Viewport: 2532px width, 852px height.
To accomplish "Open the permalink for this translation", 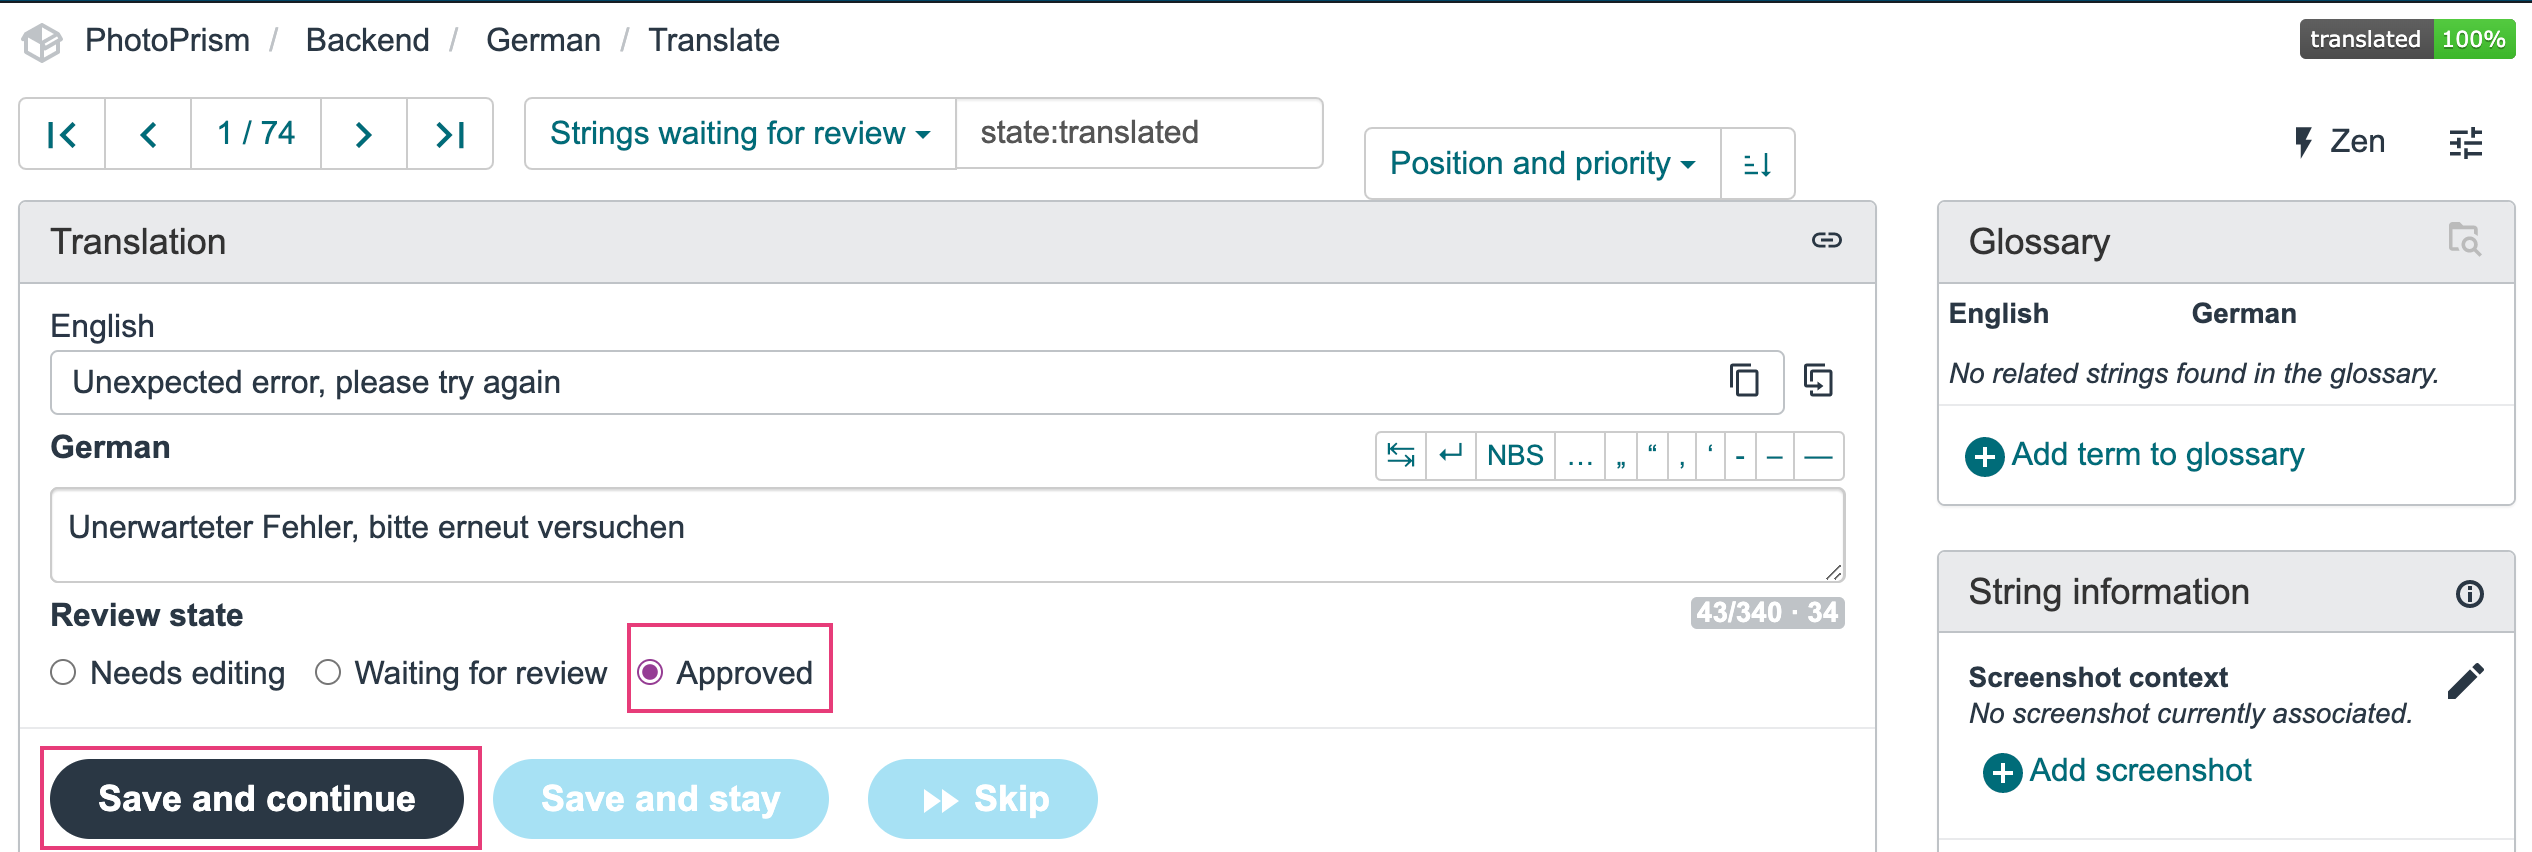I will pos(1826,240).
